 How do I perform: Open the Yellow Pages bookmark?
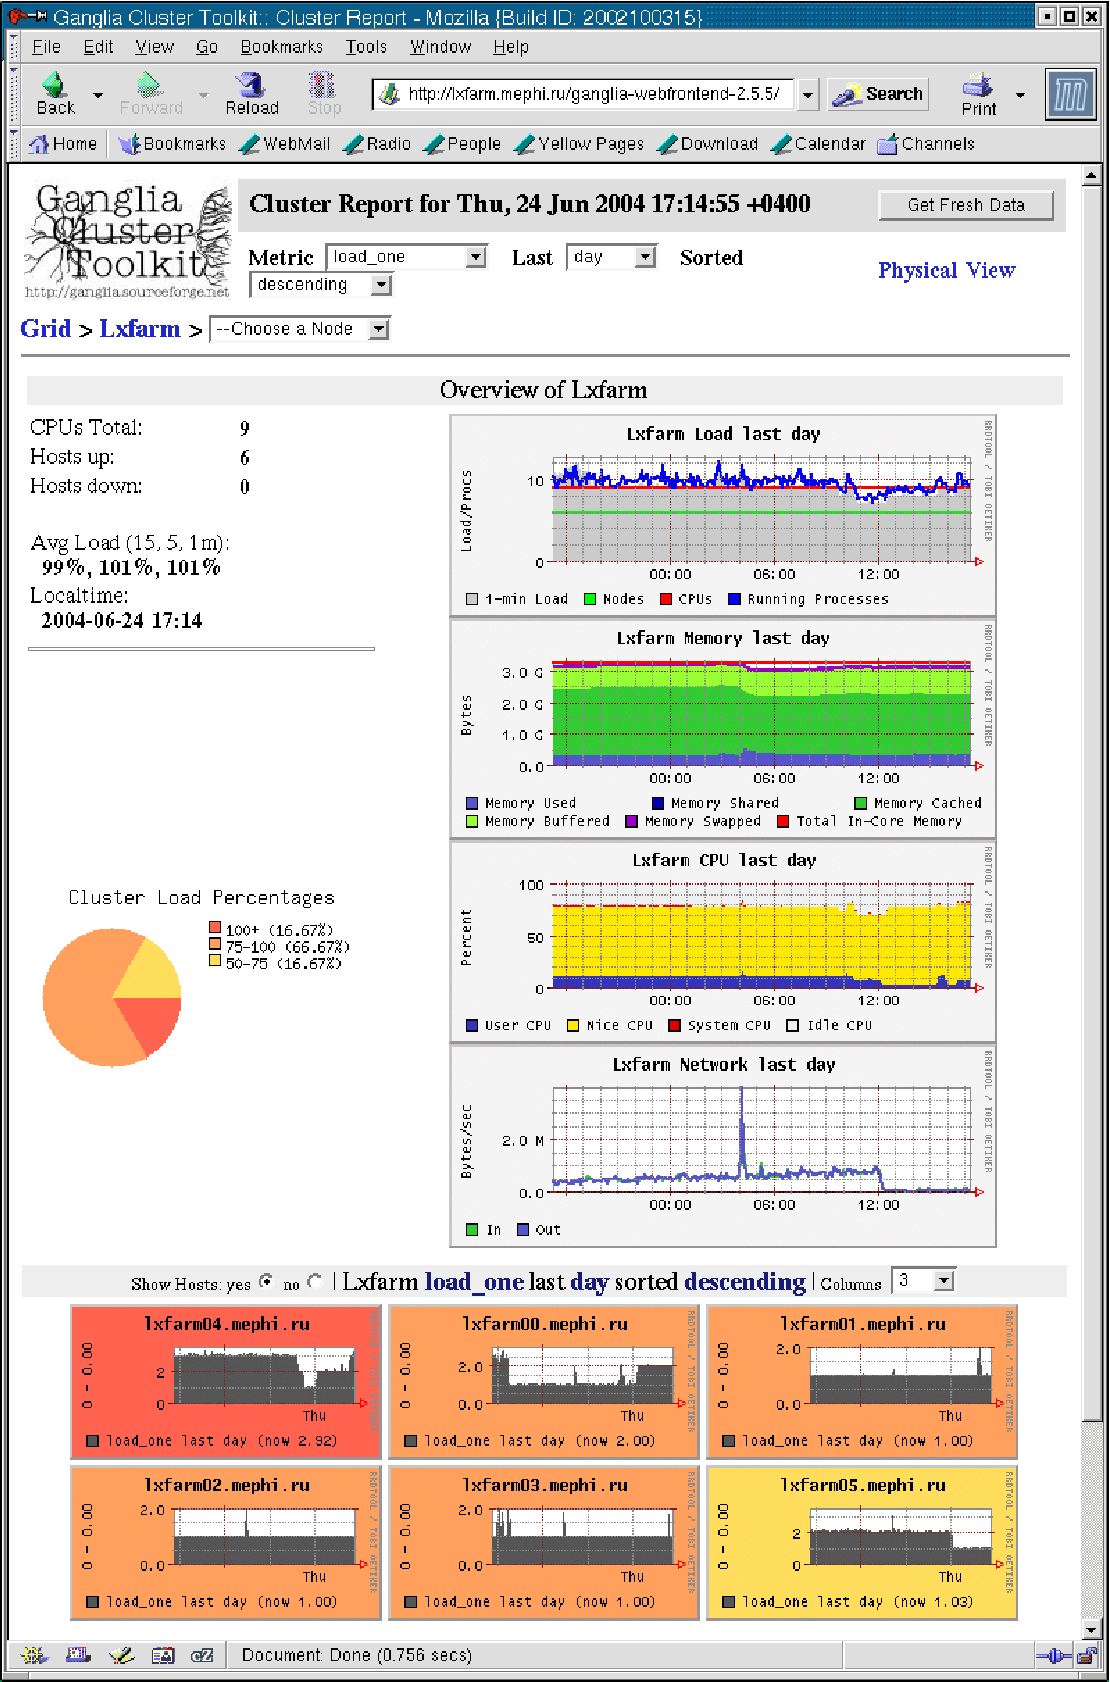579,144
